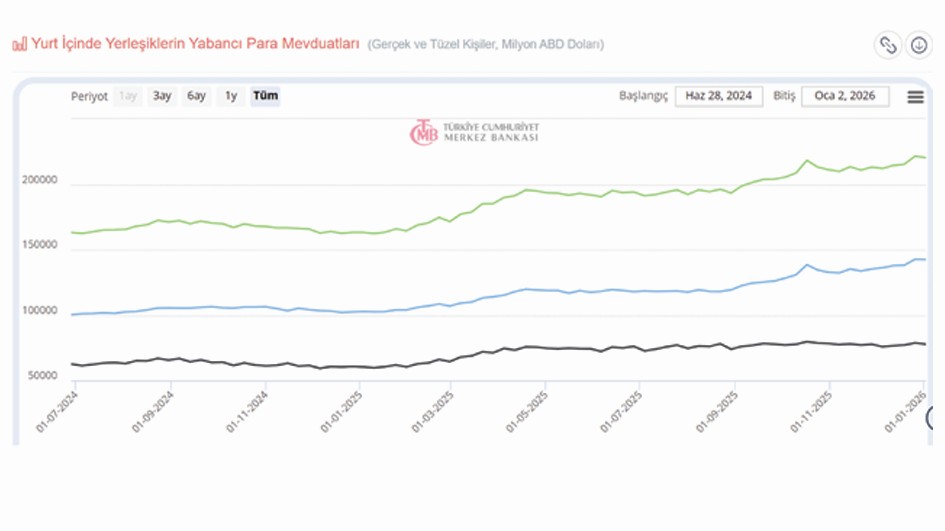Select the 3ay period option

[x=162, y=97]
